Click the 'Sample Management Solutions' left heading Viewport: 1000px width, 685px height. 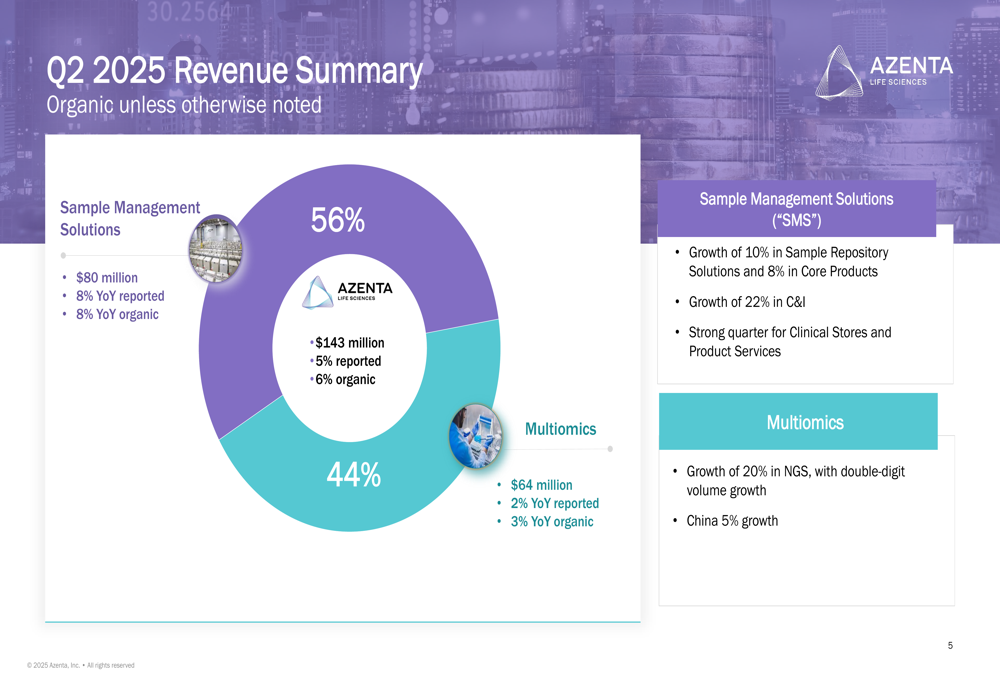coord(130,218)
